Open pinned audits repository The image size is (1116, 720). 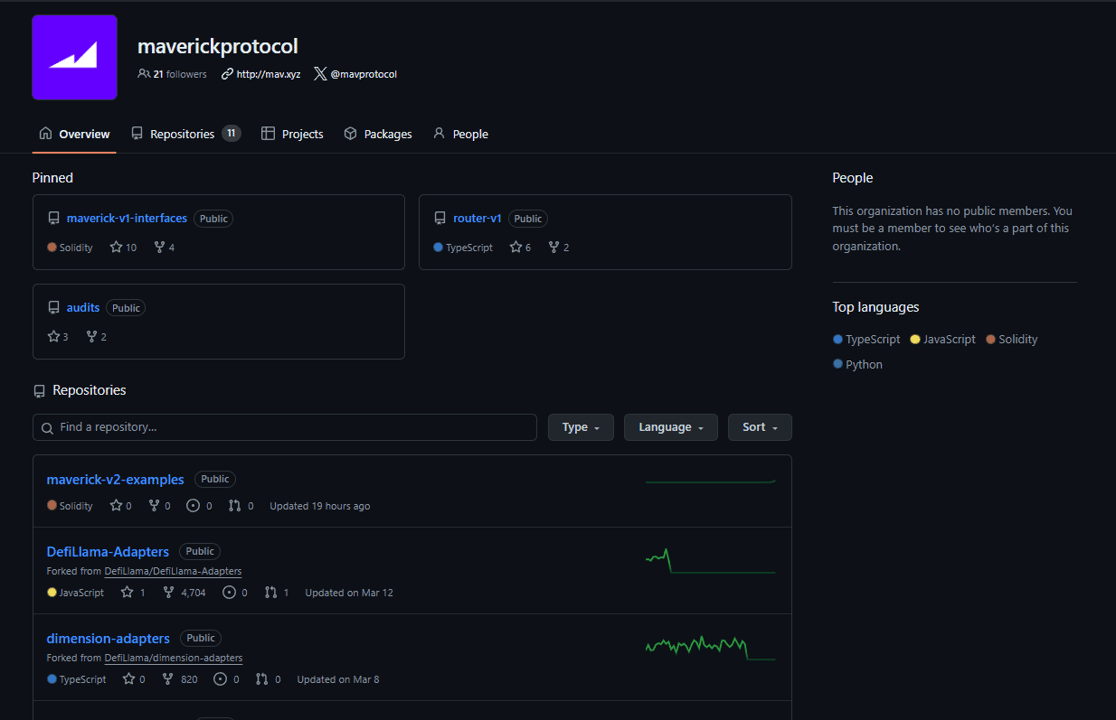click(83, 307)
